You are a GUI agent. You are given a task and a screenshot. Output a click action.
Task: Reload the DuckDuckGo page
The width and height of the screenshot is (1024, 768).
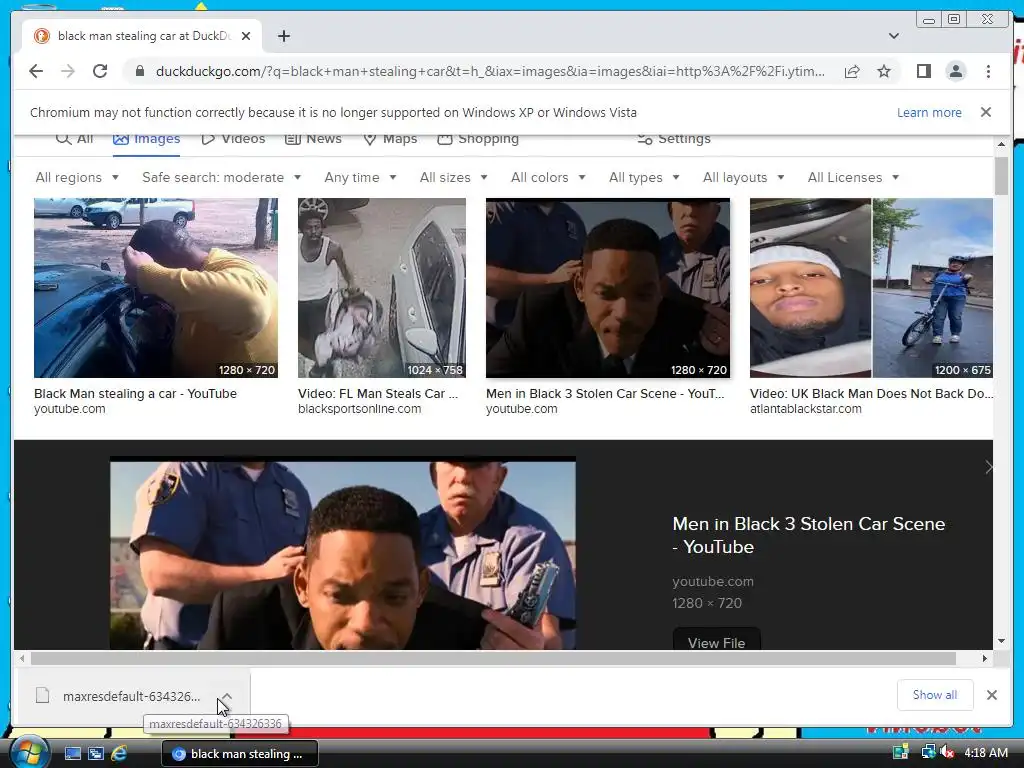tap(100, 71)
